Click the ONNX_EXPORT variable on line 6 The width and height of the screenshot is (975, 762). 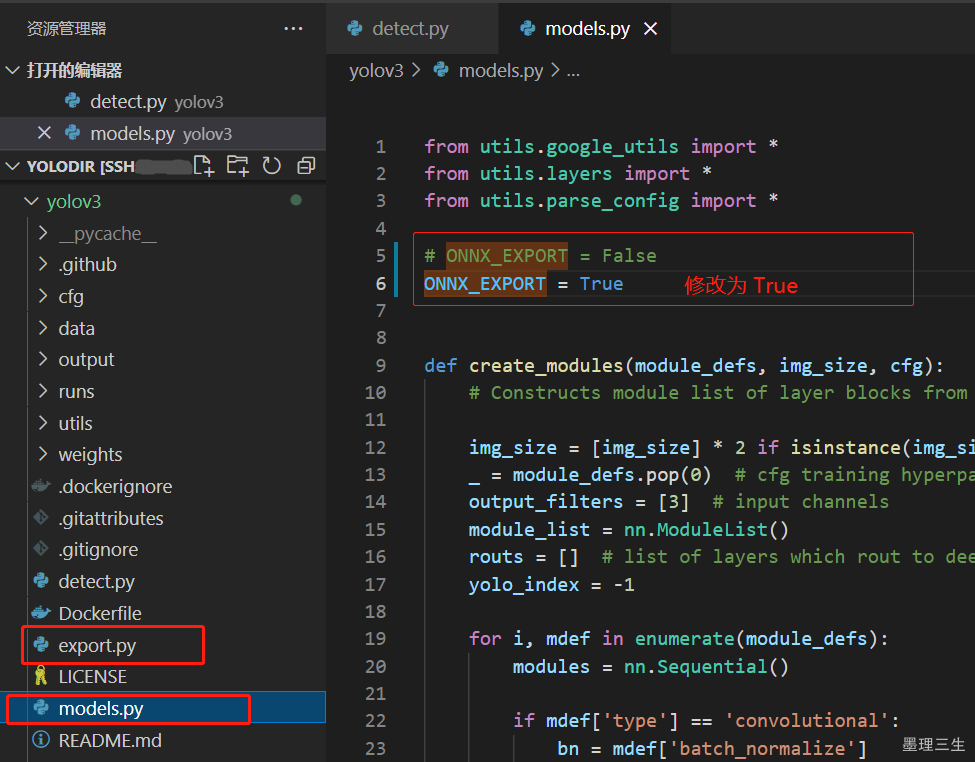[485, 284]
